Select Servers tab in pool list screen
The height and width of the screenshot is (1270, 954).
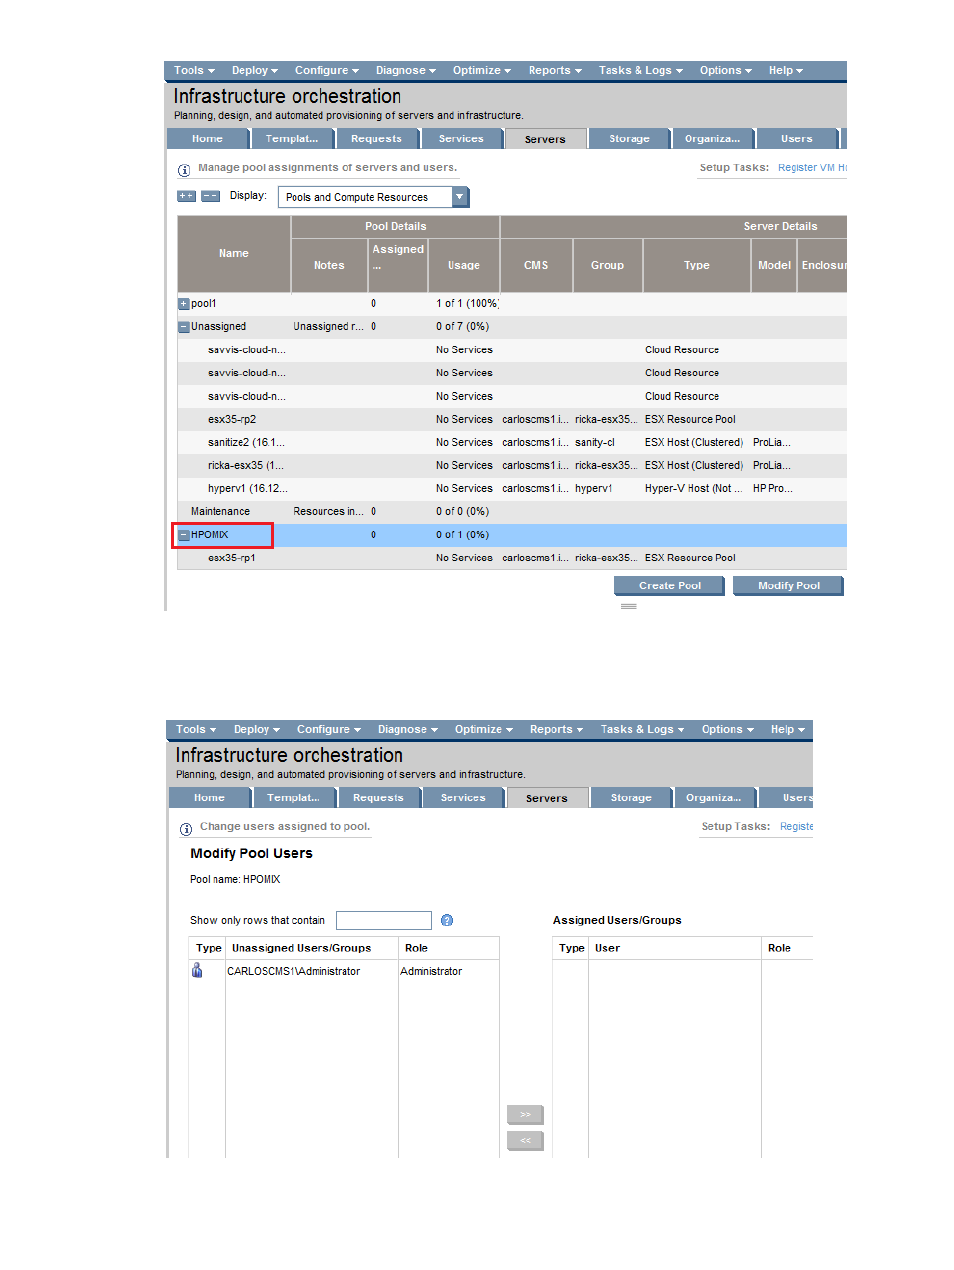pyautogui.click(x=545, y=139)
